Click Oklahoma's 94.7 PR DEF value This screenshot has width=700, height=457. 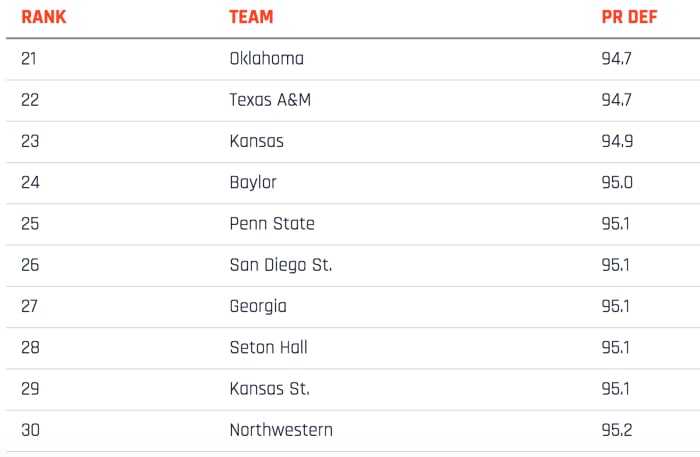click(616, 59)
